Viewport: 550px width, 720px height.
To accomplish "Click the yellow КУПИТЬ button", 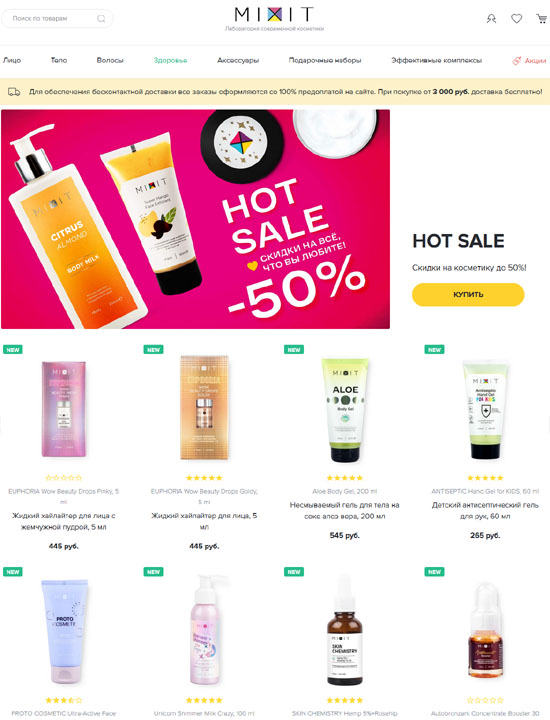I will pos(468,294).
